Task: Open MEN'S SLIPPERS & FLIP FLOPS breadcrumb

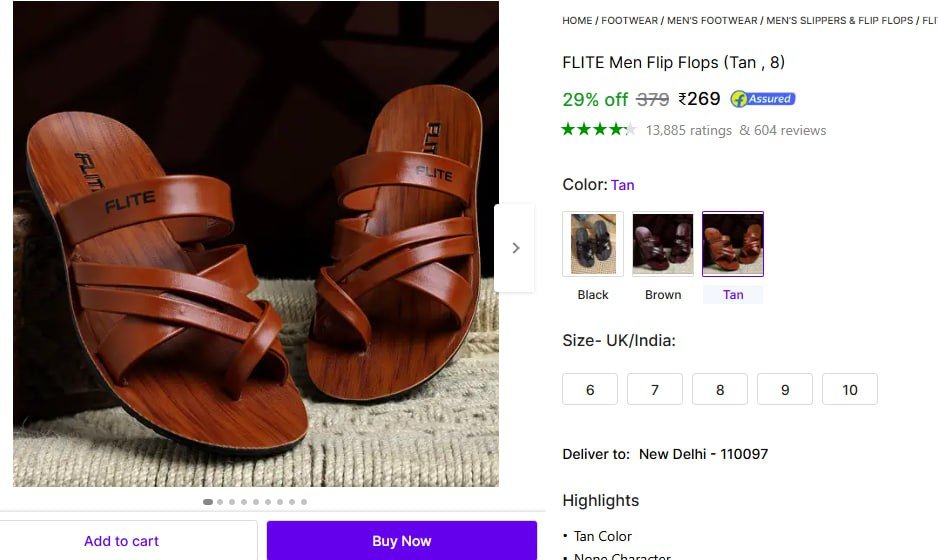Action: [840, 20]
